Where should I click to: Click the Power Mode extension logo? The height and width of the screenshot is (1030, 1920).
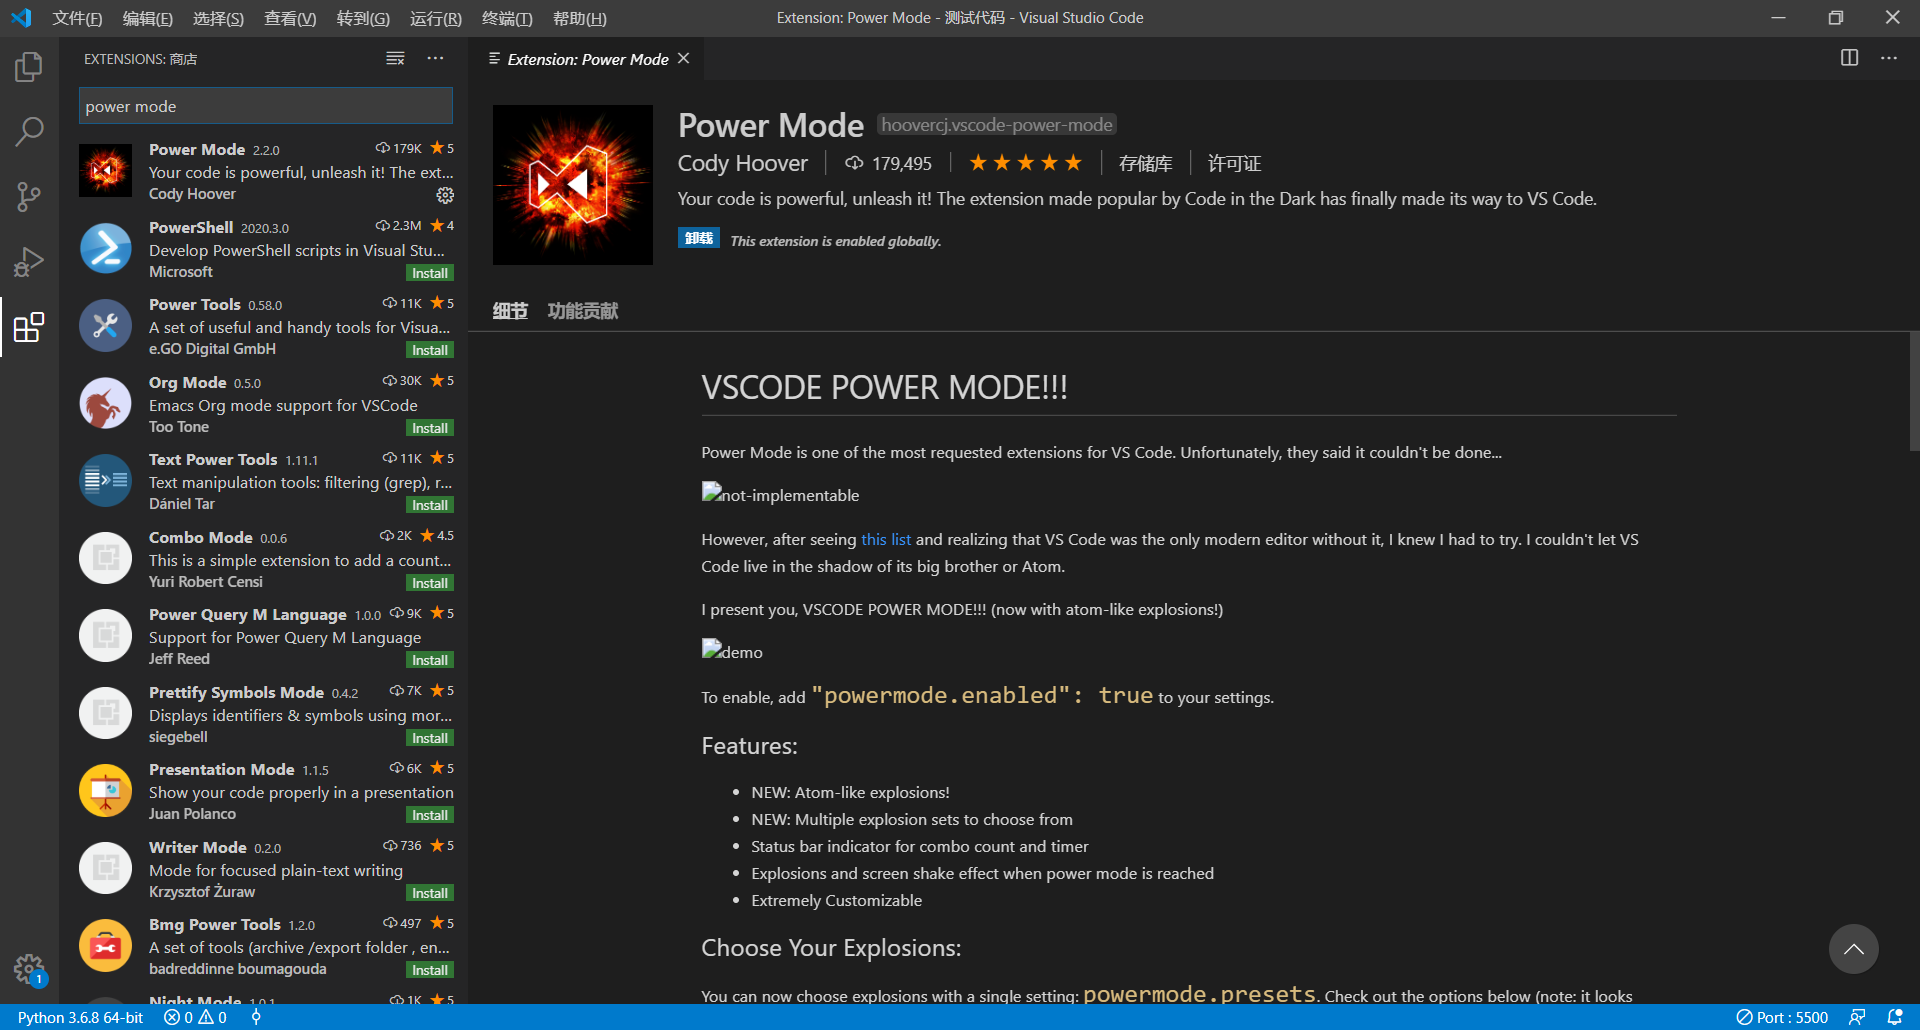point(573,185)
